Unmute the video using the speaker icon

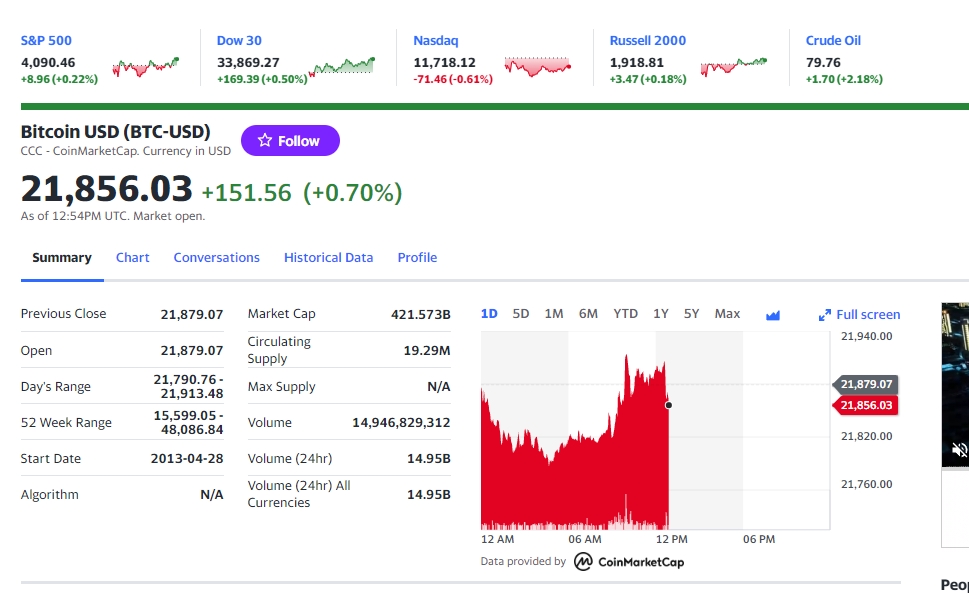point(959,449)
